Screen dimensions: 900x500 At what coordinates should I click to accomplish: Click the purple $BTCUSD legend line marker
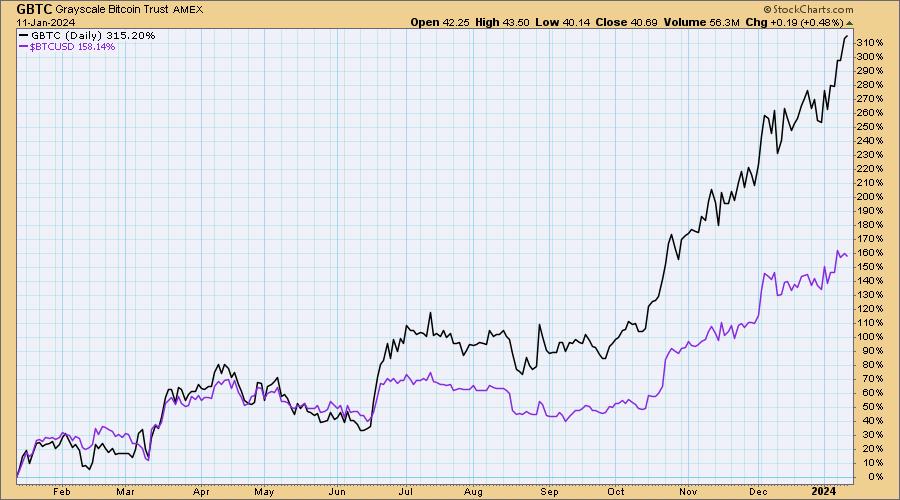[24, 47]
